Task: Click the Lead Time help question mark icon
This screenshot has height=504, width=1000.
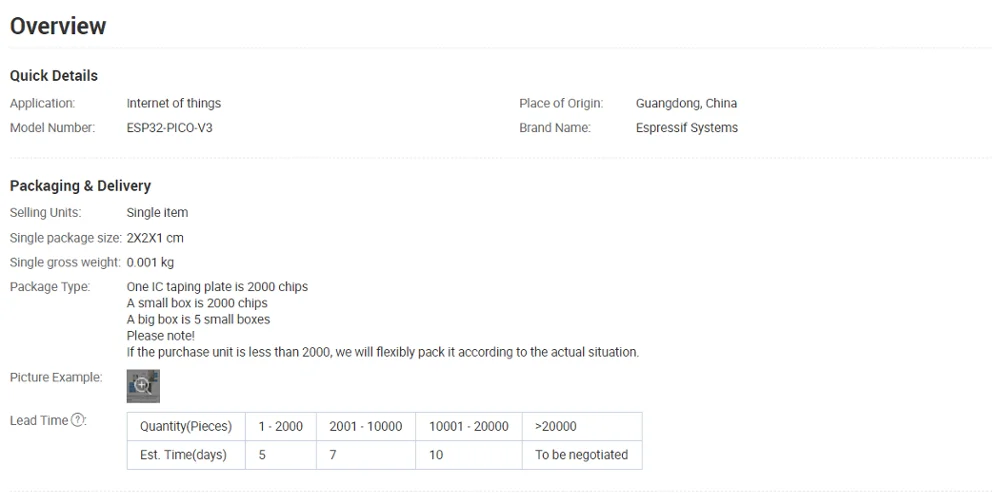Action: (x=78, y=420)
